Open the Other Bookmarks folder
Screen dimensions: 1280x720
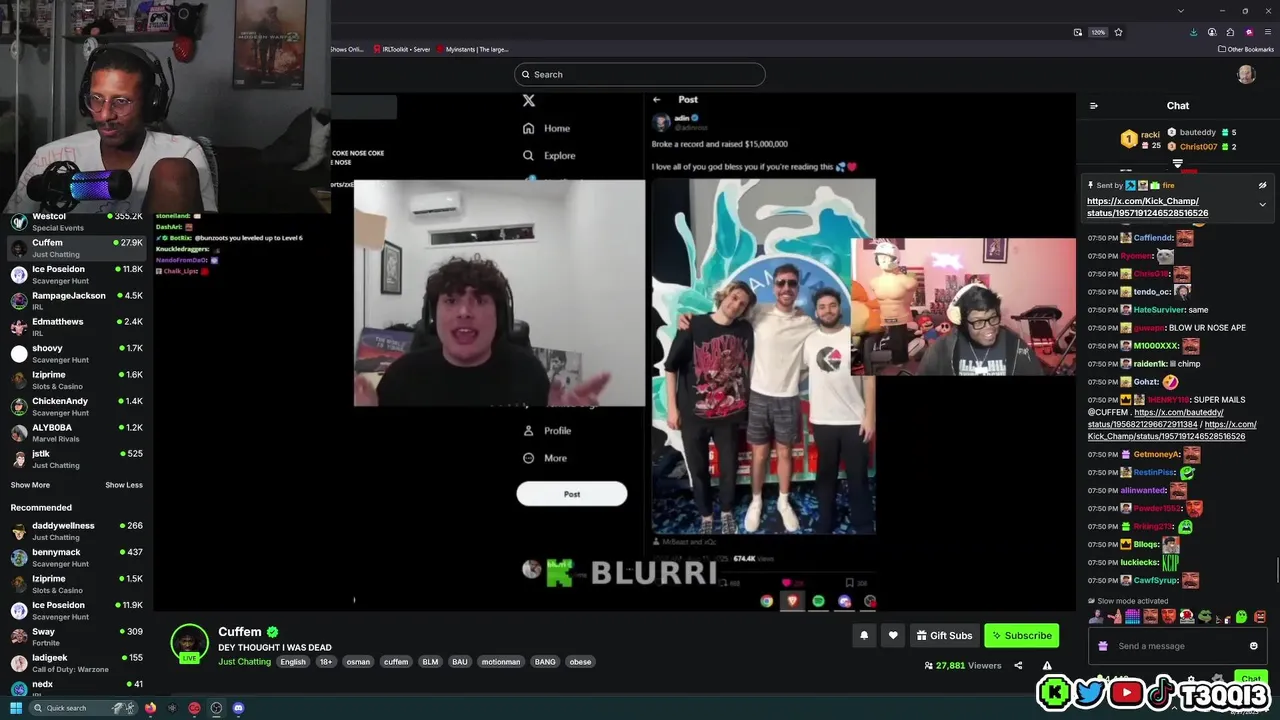point(1246,49)
